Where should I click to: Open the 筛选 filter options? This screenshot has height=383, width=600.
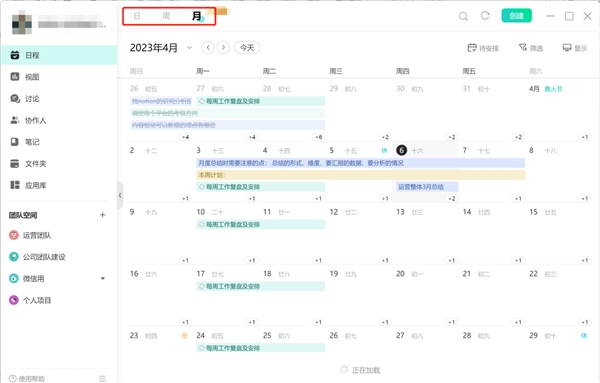point(531,48)
